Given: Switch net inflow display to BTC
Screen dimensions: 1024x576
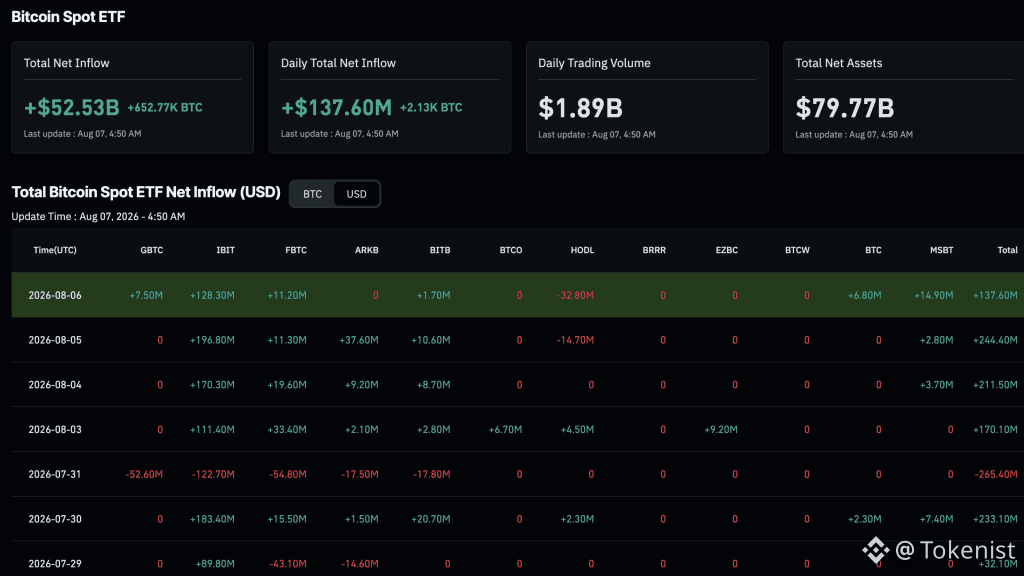Looking at the screenshot, I should [312, 194].
